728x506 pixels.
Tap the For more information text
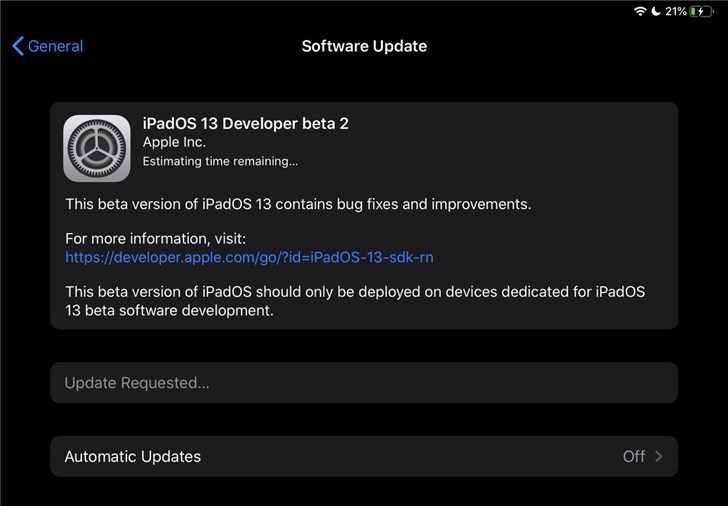pos(155,239)
